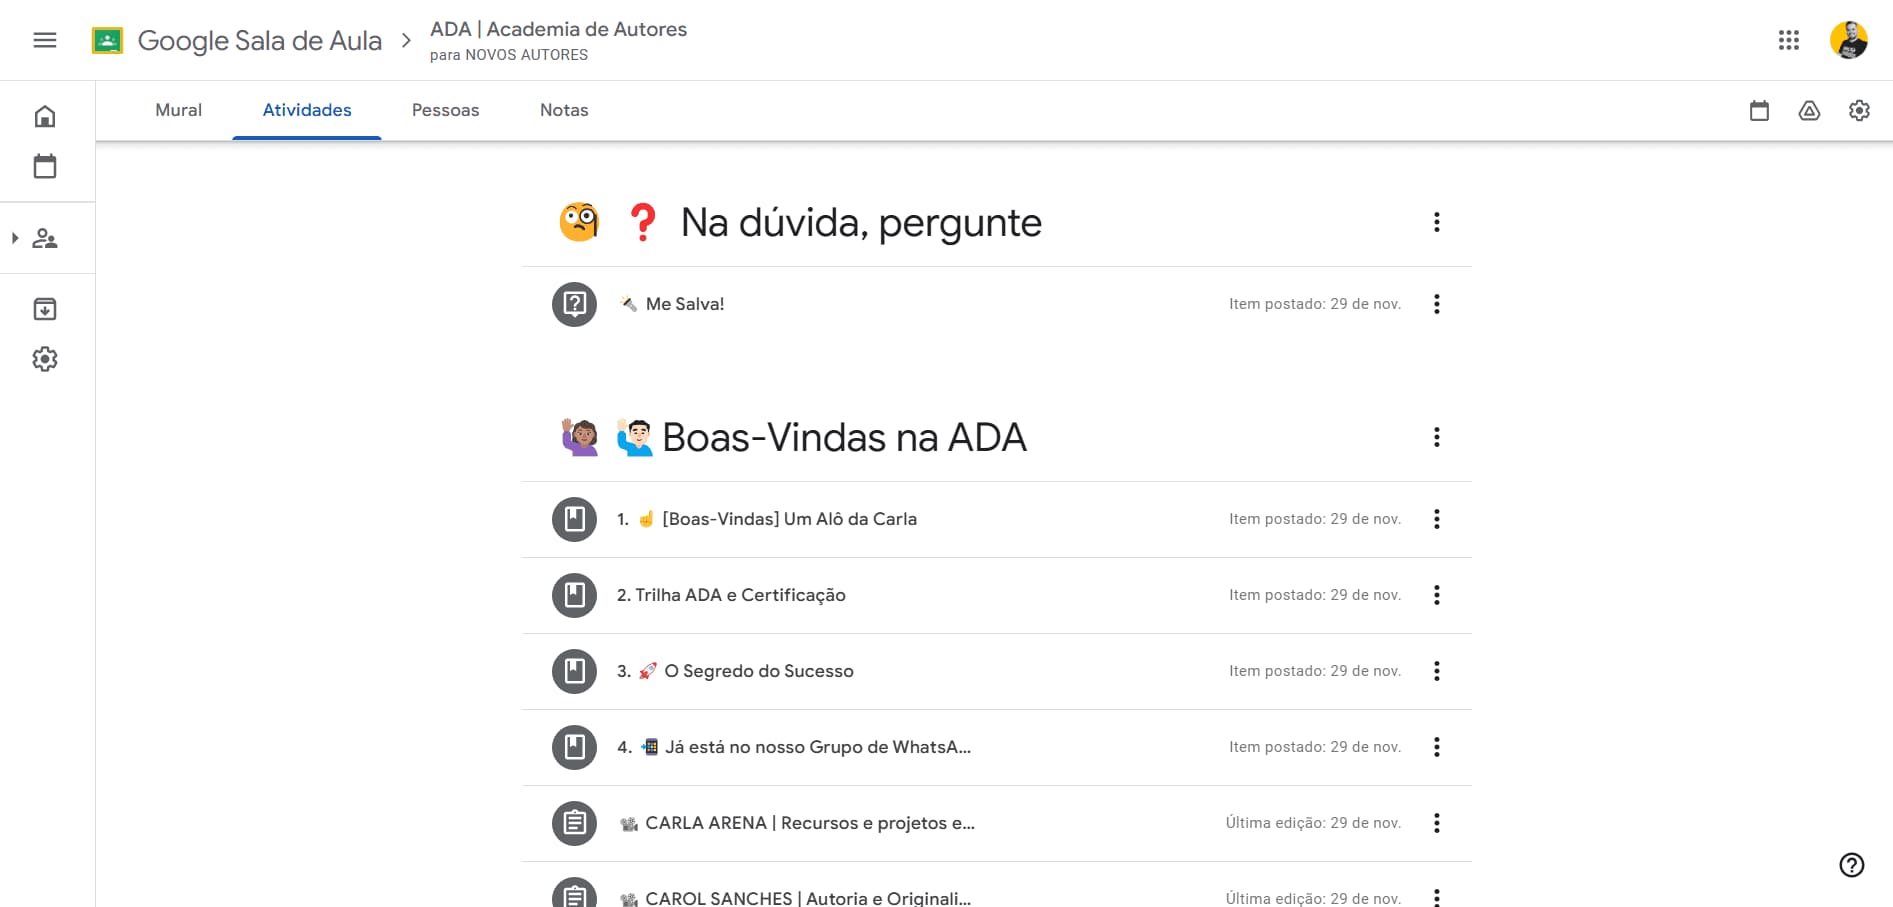Open options for the Boas-Vindas na ADA topic

click(x=1436, y=437)
